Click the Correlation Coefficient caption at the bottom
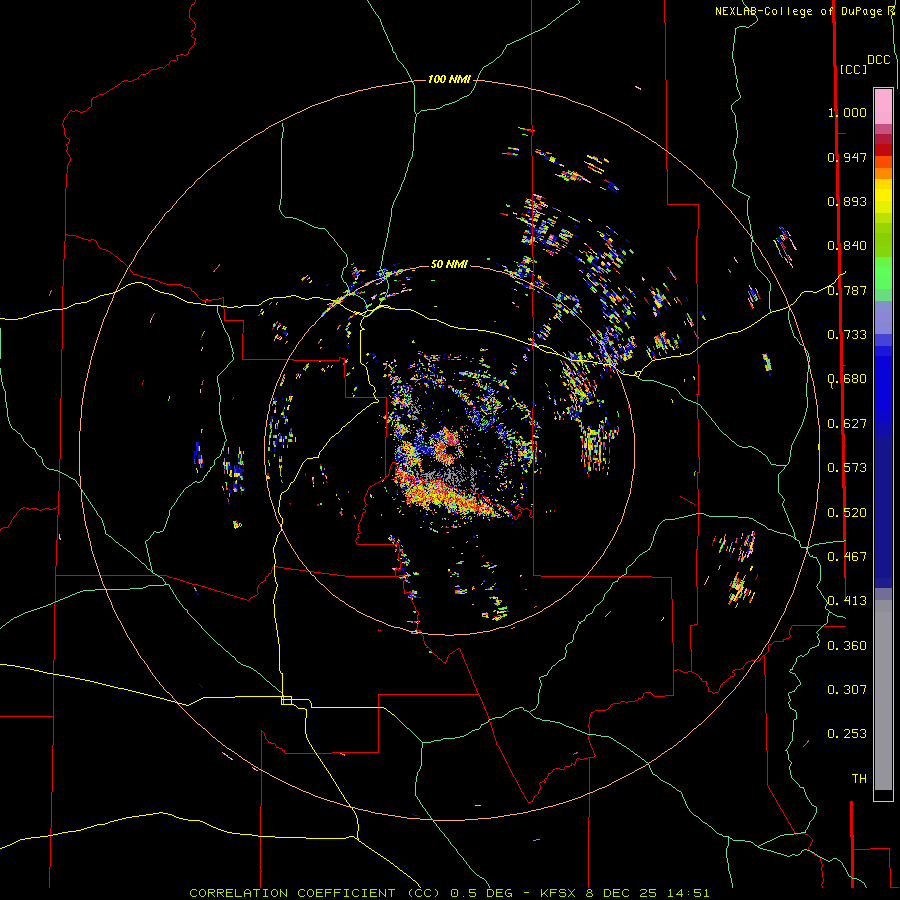This screenshot has height=900, width=900. 449,893
